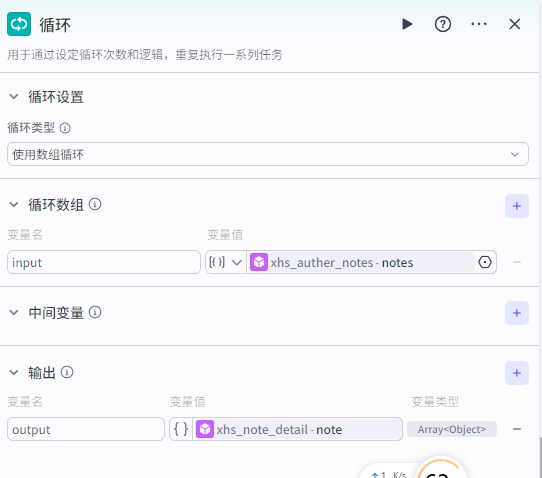542x478 pixels.
Task: Open the 使用数组循环 dropdown
Action: pyautogui.click(x=268, y=154)
